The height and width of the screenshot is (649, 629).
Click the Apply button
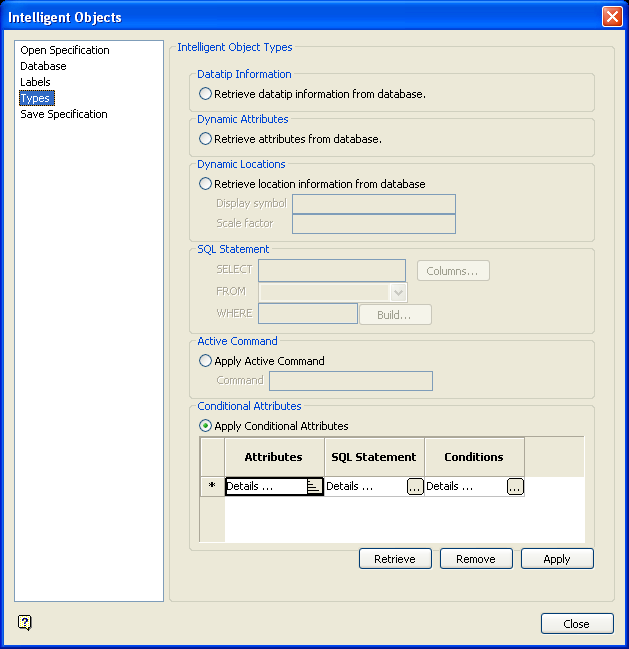point(557,559)
